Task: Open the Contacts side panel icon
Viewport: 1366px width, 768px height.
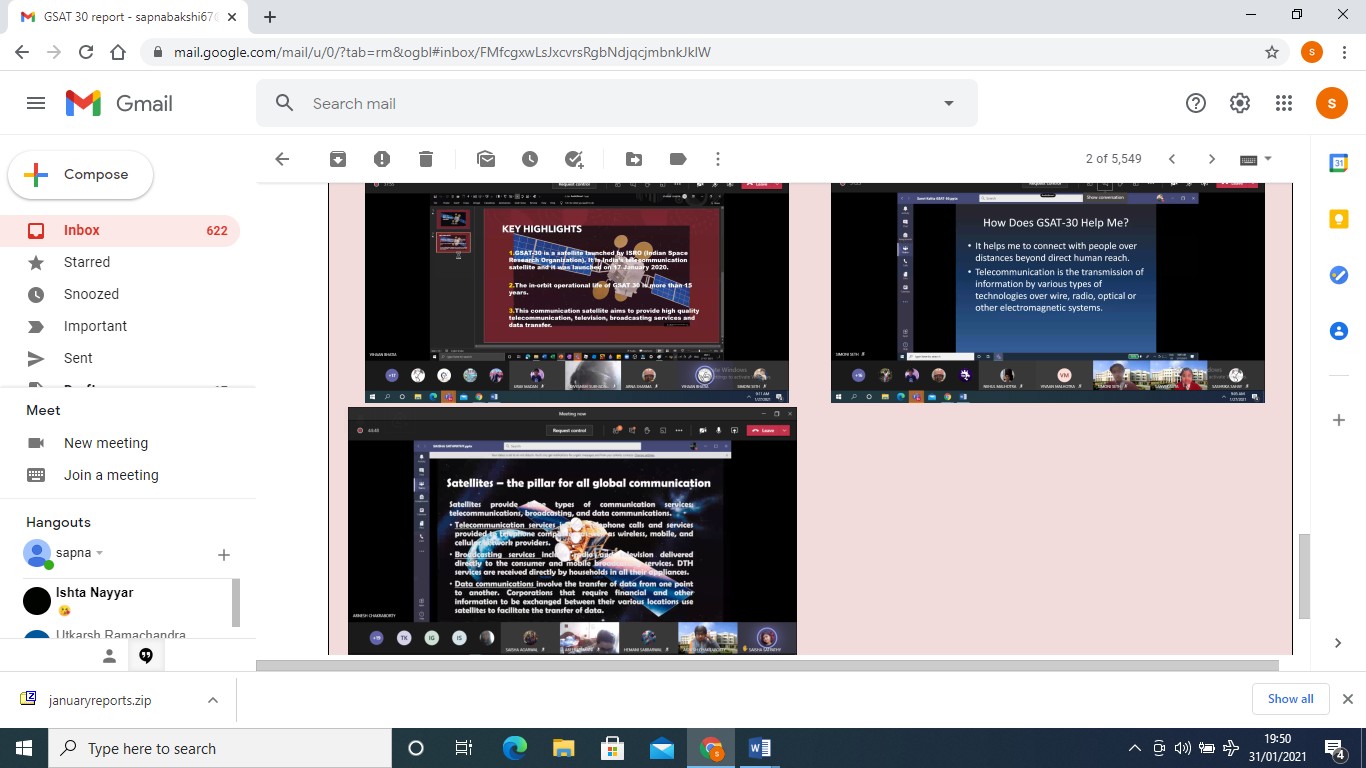Action: click(x=1339, y=331)
